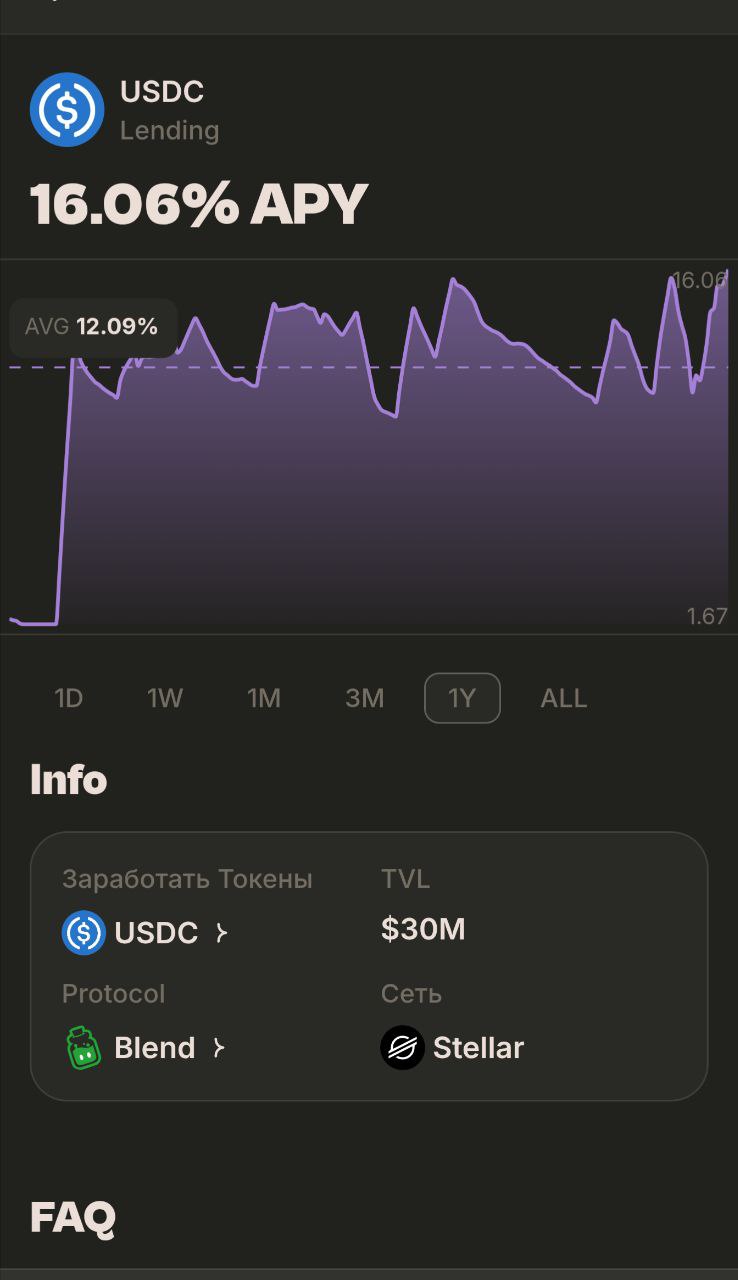Select the 1D time range
Viewport: 738px width, 1280px height.
tap(68, 698)
